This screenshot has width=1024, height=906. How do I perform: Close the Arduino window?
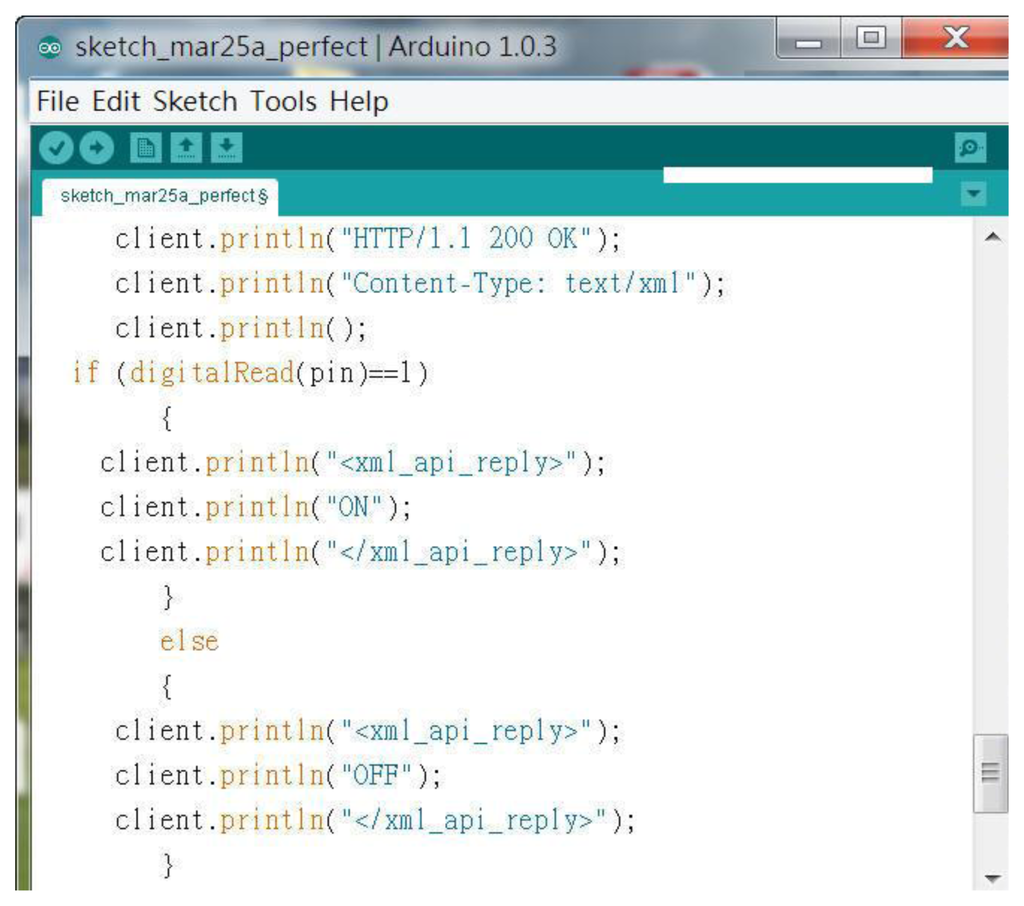pyautogui.click(x=955, y=39)
